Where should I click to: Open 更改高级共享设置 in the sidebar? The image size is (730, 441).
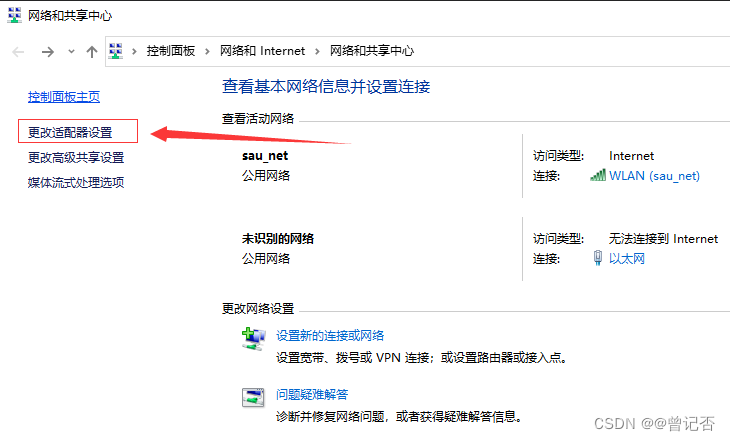76,157
